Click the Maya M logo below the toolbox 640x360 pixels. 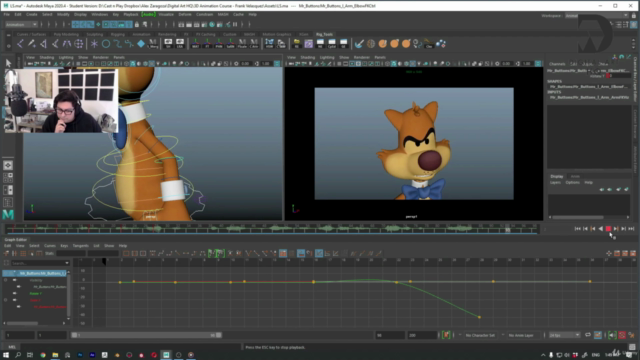8,214
